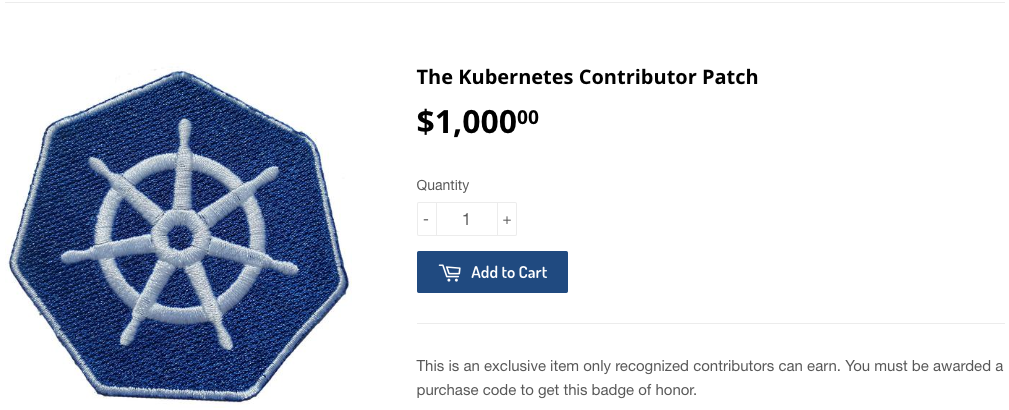Click the superscript 00 cents in price
Viewport: 1009px width, 410px height.
528,117
